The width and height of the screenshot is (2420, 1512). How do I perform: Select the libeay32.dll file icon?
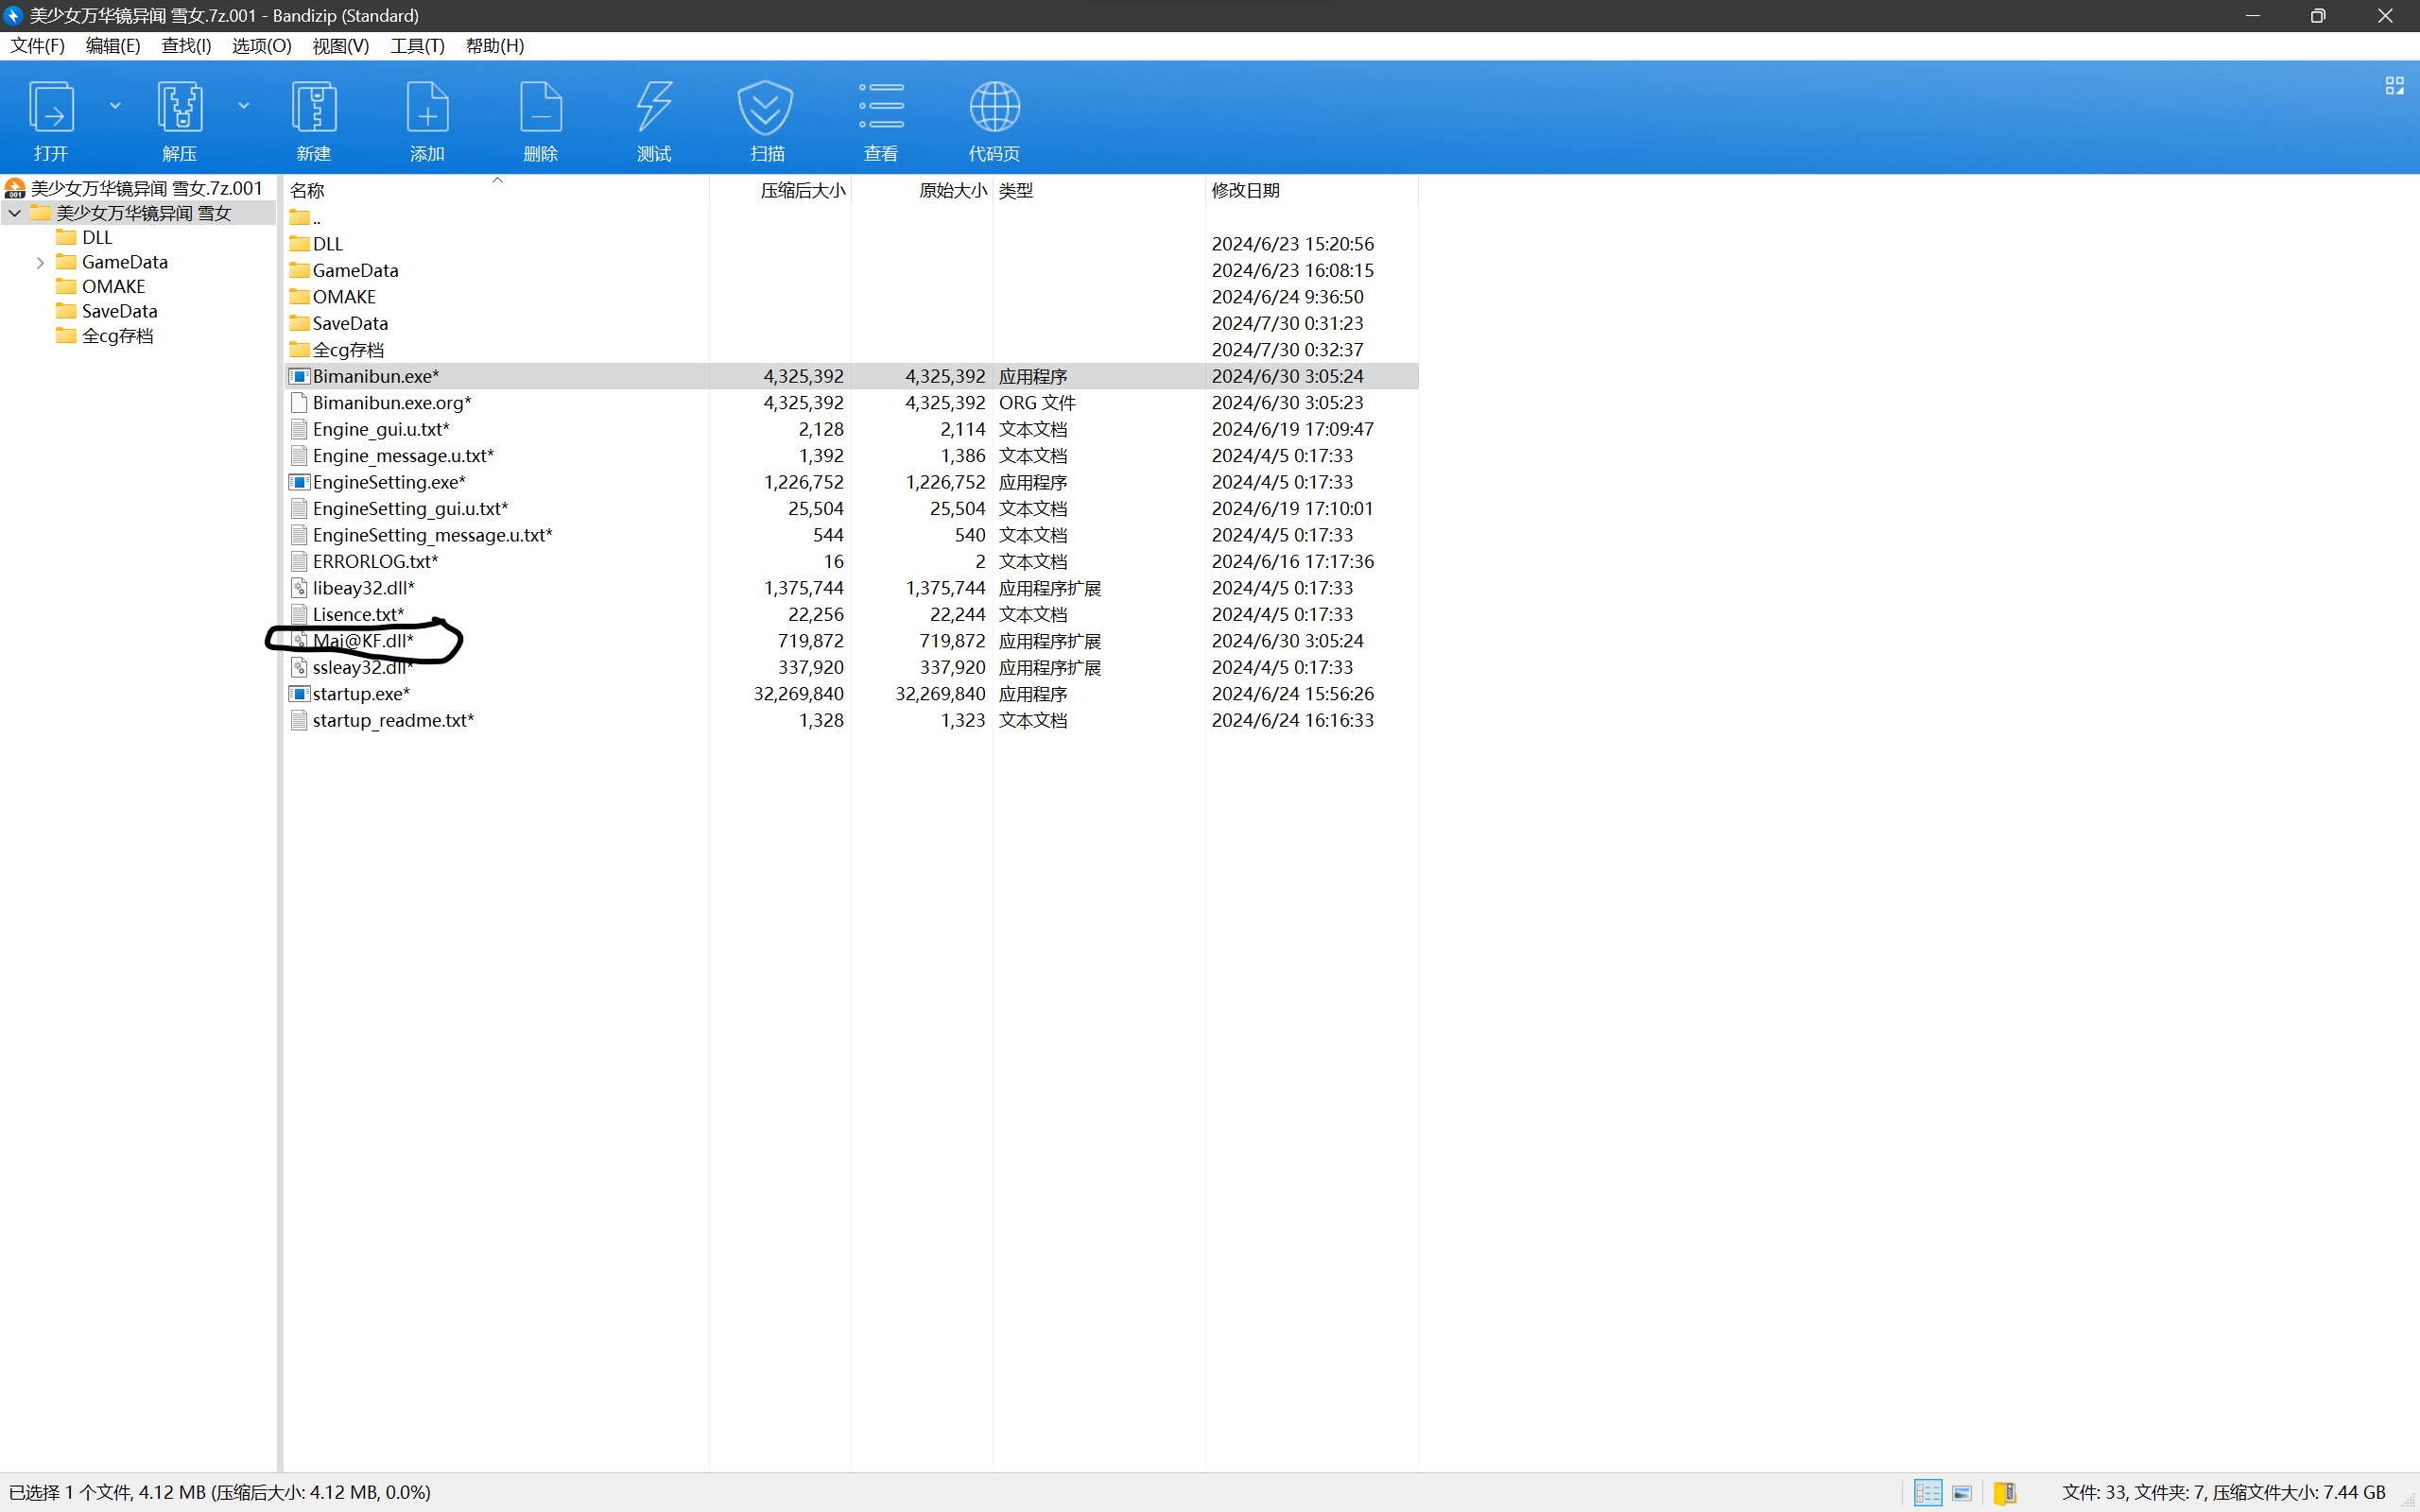[x=299, y=588]
